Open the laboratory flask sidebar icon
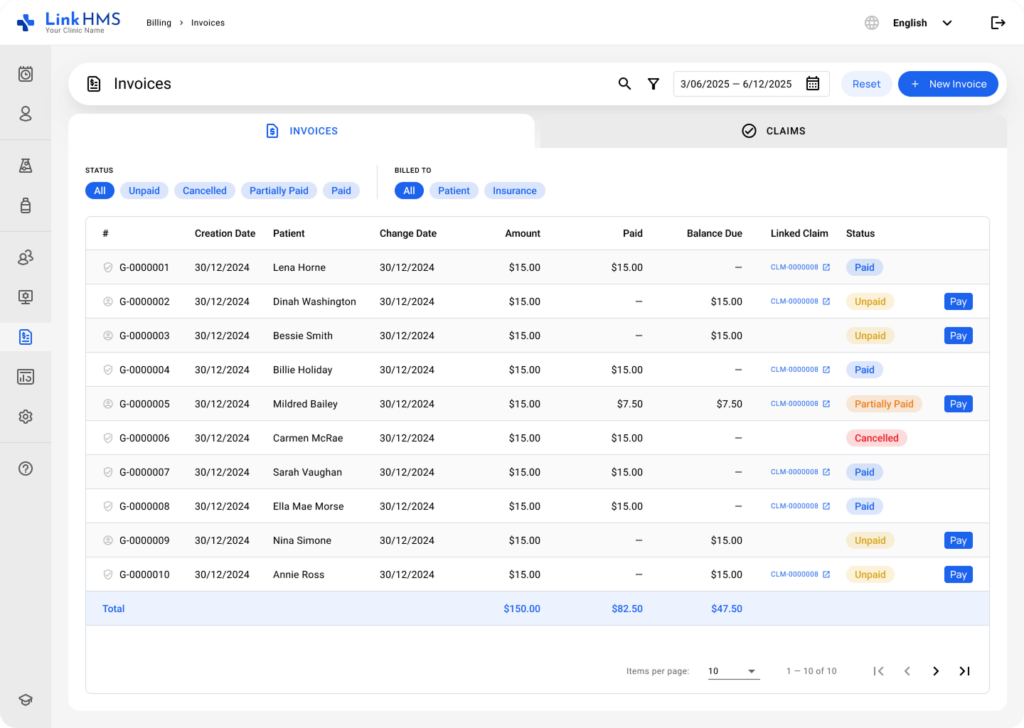Screen dimensions: 1024x728 tap(25, 166)
